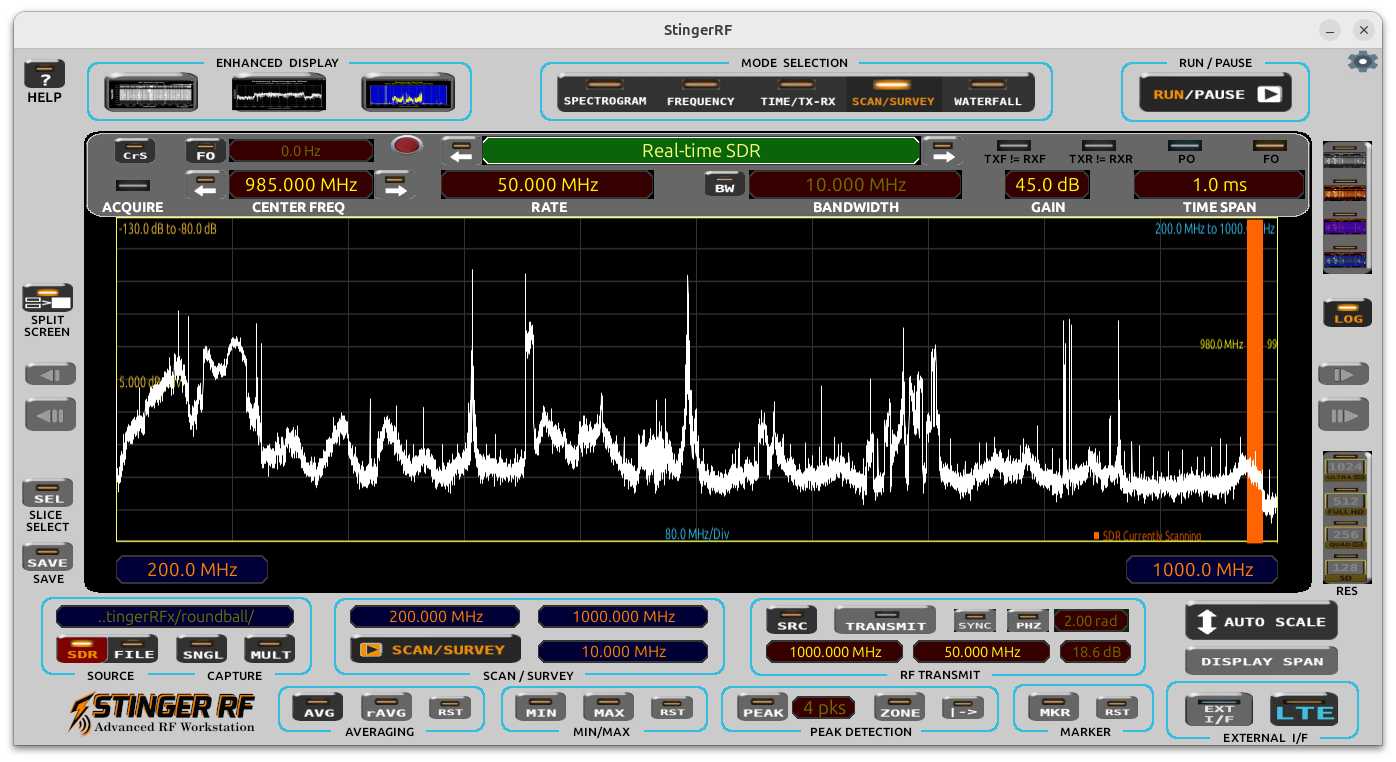1396x762 pixels.
Task: Click the single left step-back button
Action: [x=50, y=375]
